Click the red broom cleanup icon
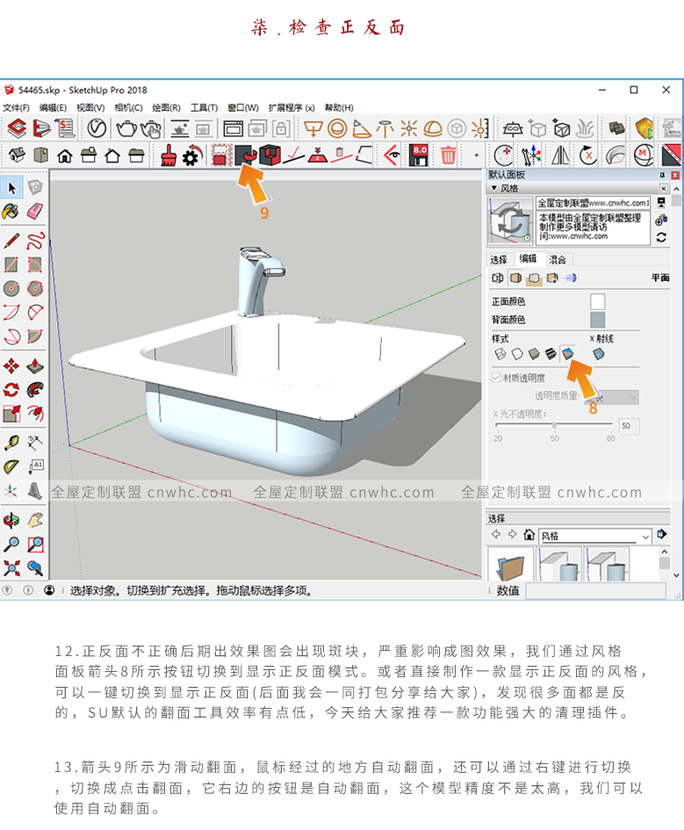Screen dimensions: 684x830 coord(168,156)
